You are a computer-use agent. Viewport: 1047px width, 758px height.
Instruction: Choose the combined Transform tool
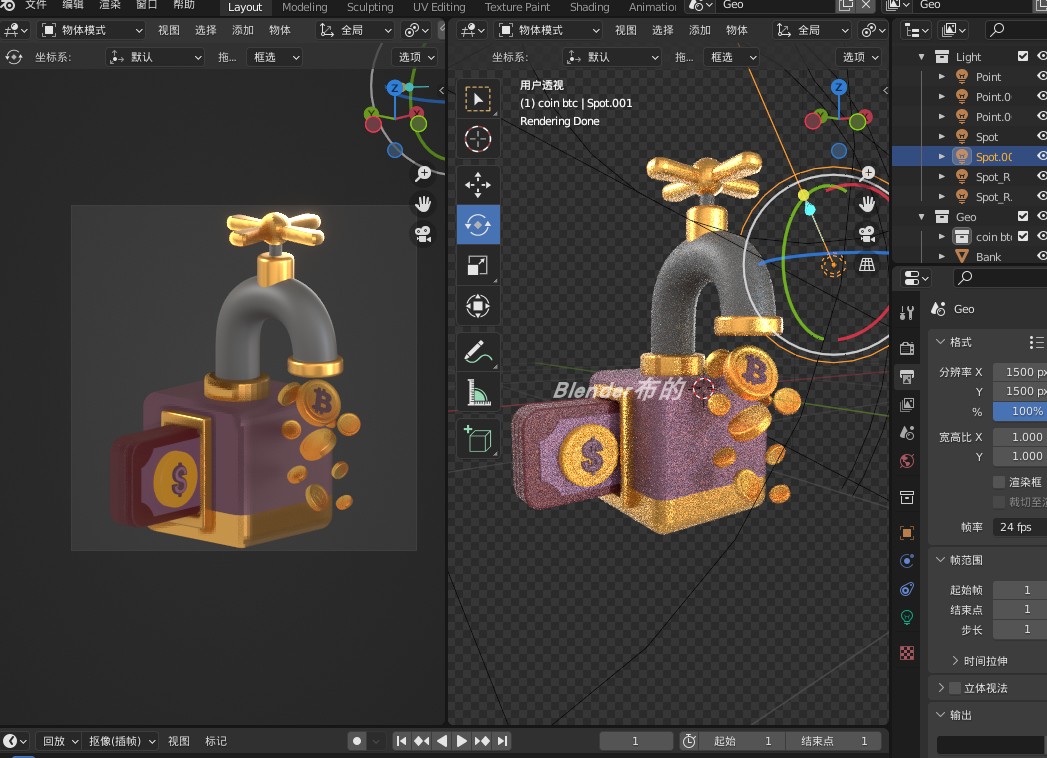(x=477, y=306)
